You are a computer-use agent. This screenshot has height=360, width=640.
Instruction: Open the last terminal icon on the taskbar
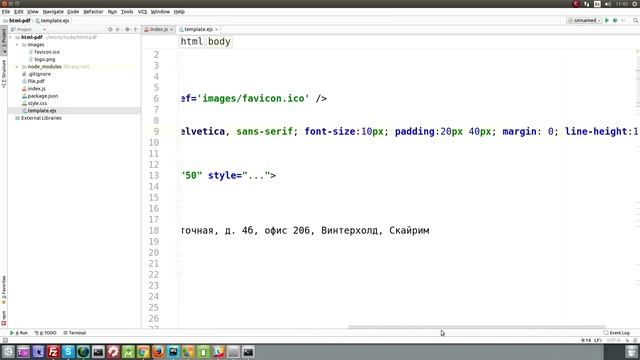248,352
